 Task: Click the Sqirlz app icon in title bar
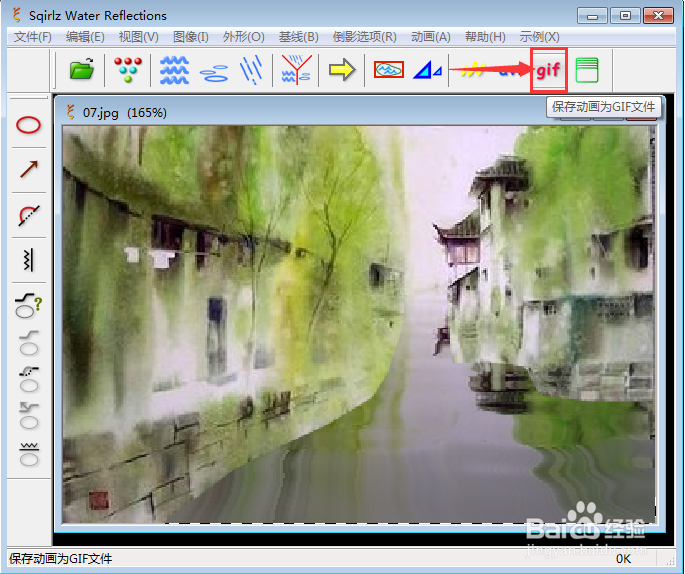point(17,15)
